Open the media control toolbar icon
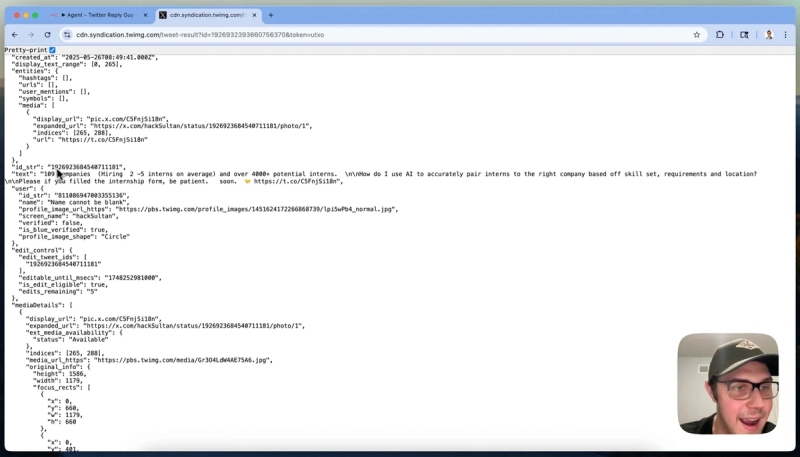This screenshot has height=457, width=800. tap(744, 35)
